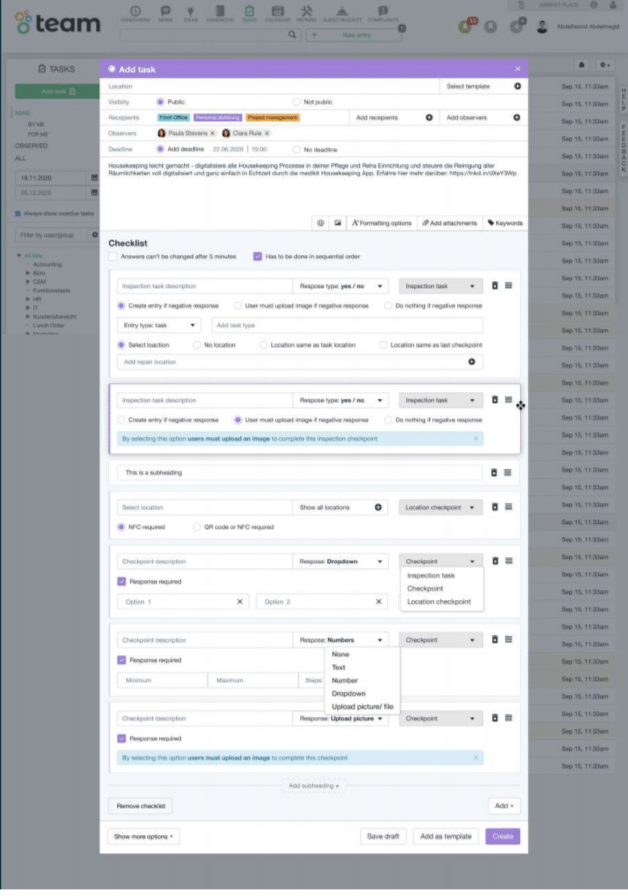Select the Not public radio button
The height and width of the screenshot is (896, 628).
pyautogui.click(x=297, y=102)
